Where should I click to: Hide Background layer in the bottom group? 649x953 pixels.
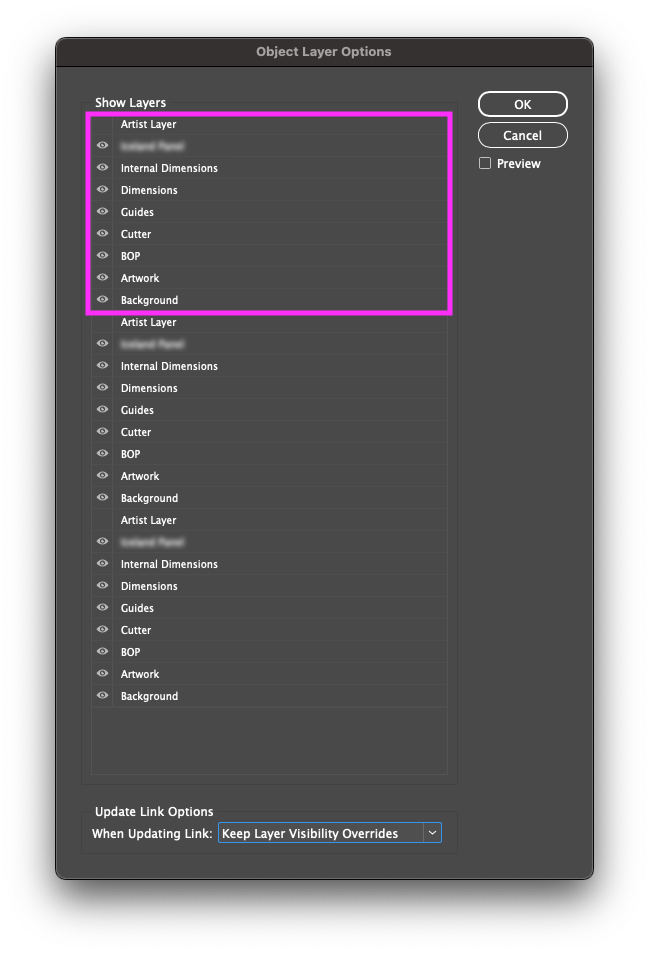coord(102,696)
